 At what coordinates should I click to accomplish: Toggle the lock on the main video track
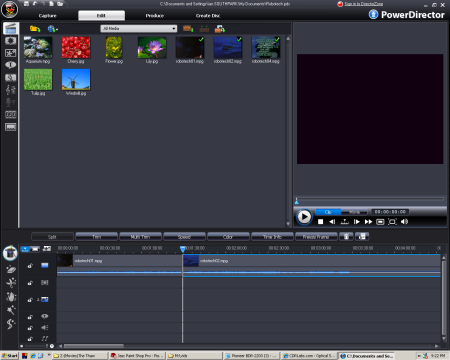pyautogui.click(x=30, y=266)
